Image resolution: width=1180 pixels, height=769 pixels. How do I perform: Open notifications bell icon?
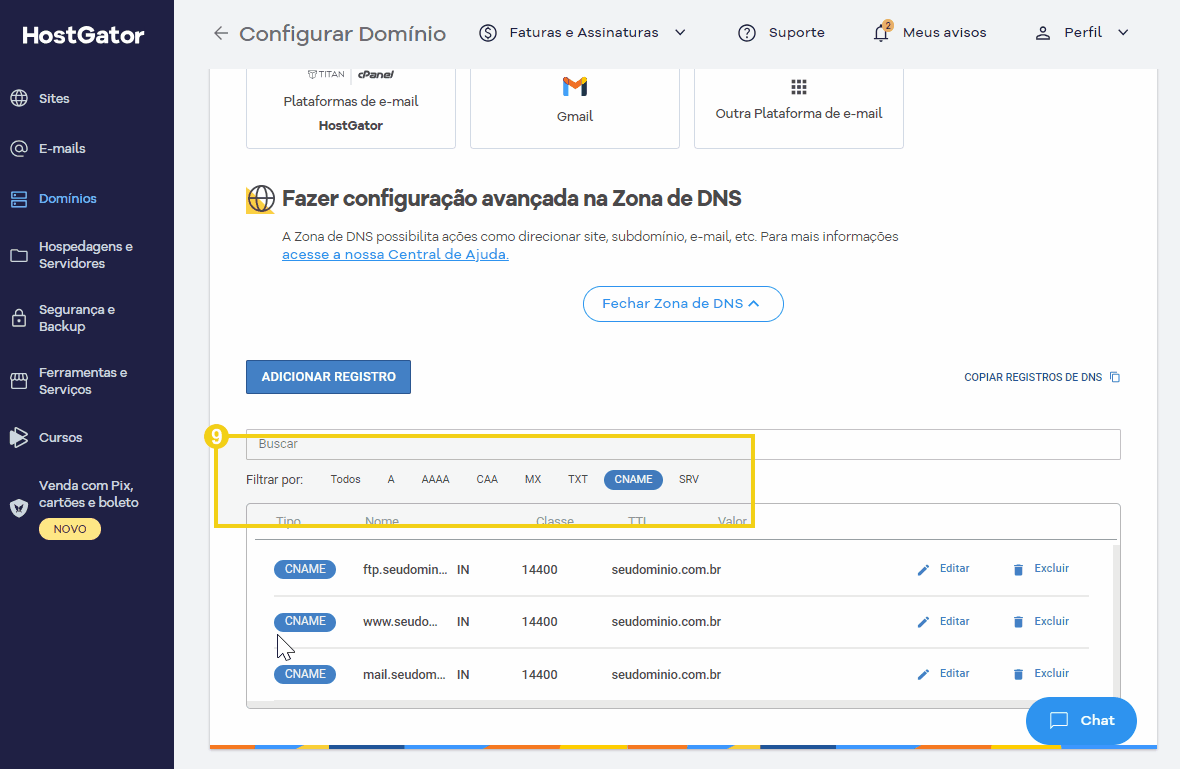tap(881, 32)
